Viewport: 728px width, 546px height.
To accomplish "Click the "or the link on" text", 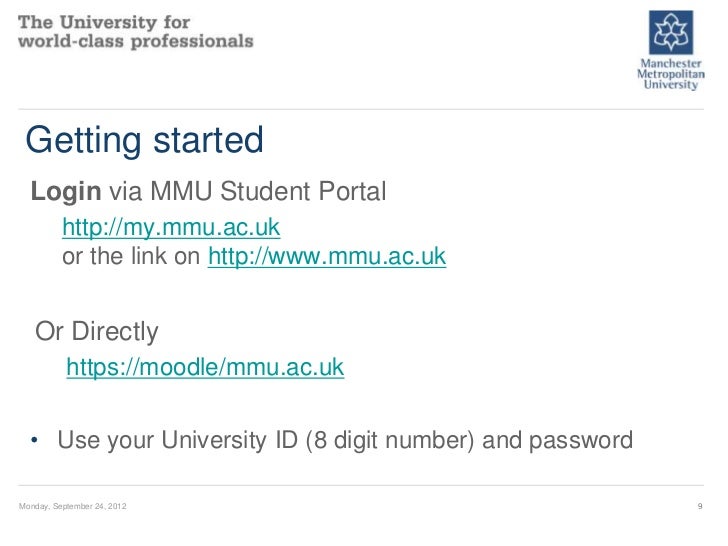I will coord(132,258).
